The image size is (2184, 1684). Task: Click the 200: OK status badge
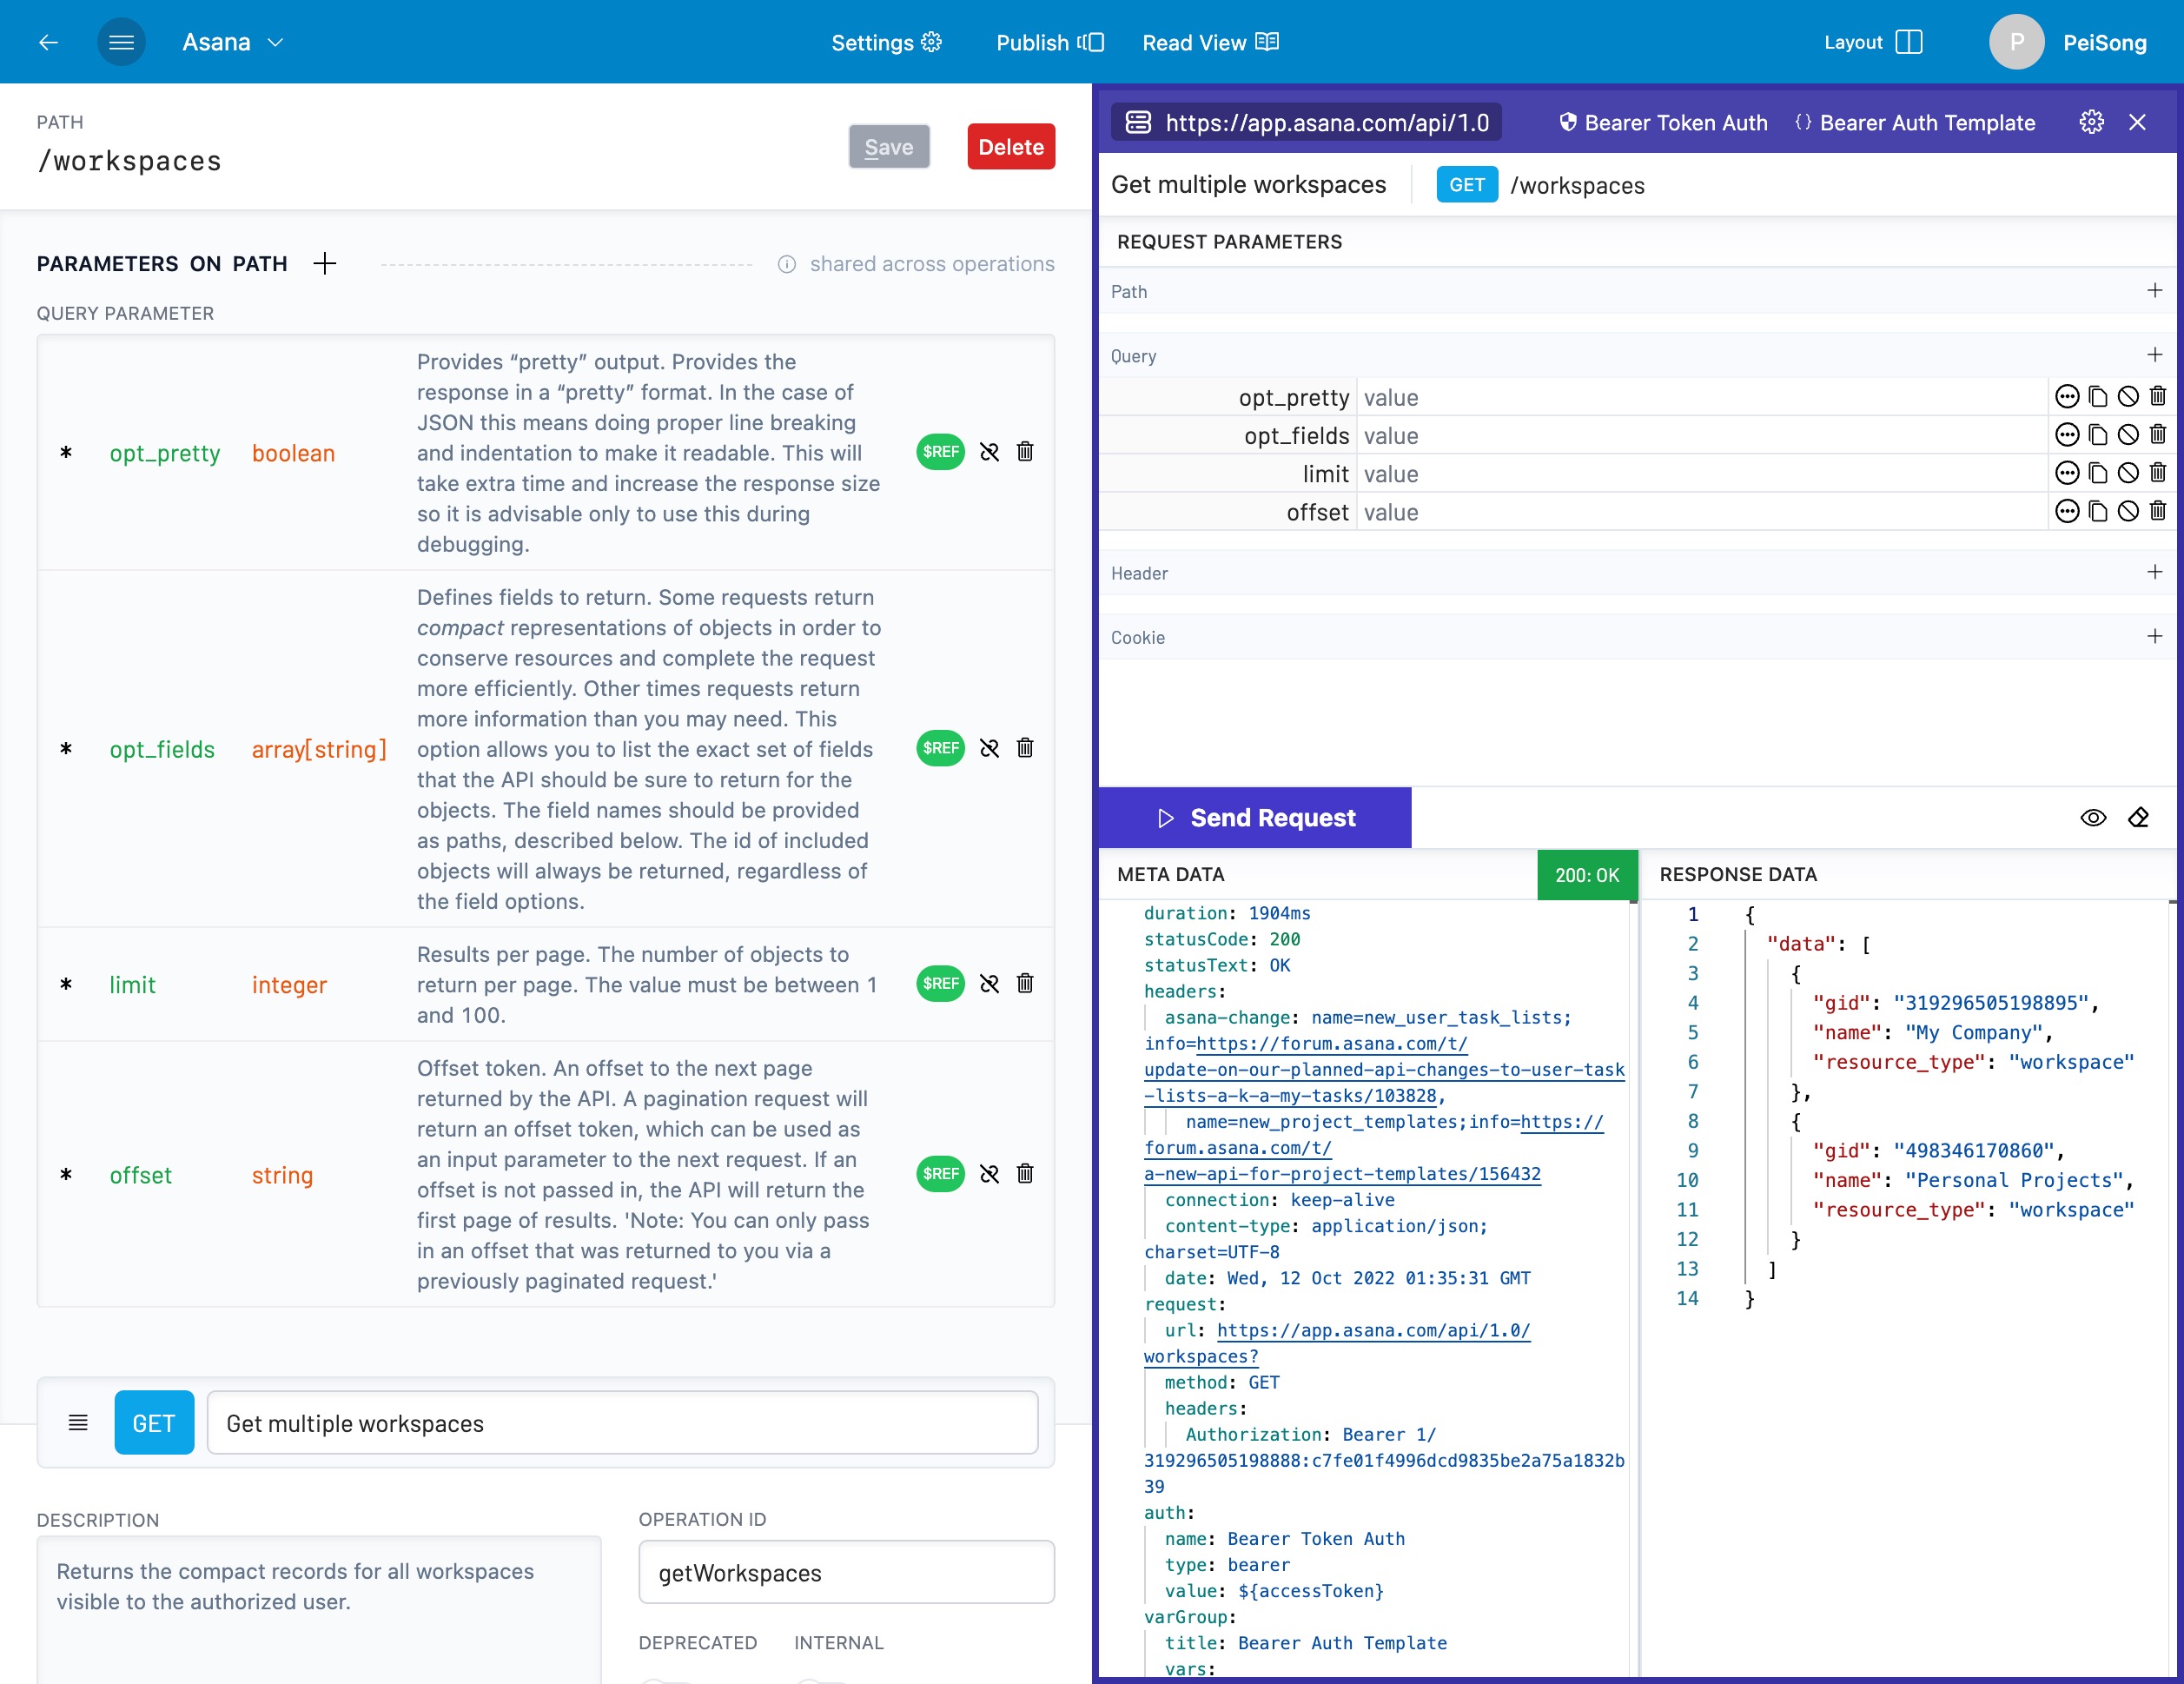(1587, 875)
